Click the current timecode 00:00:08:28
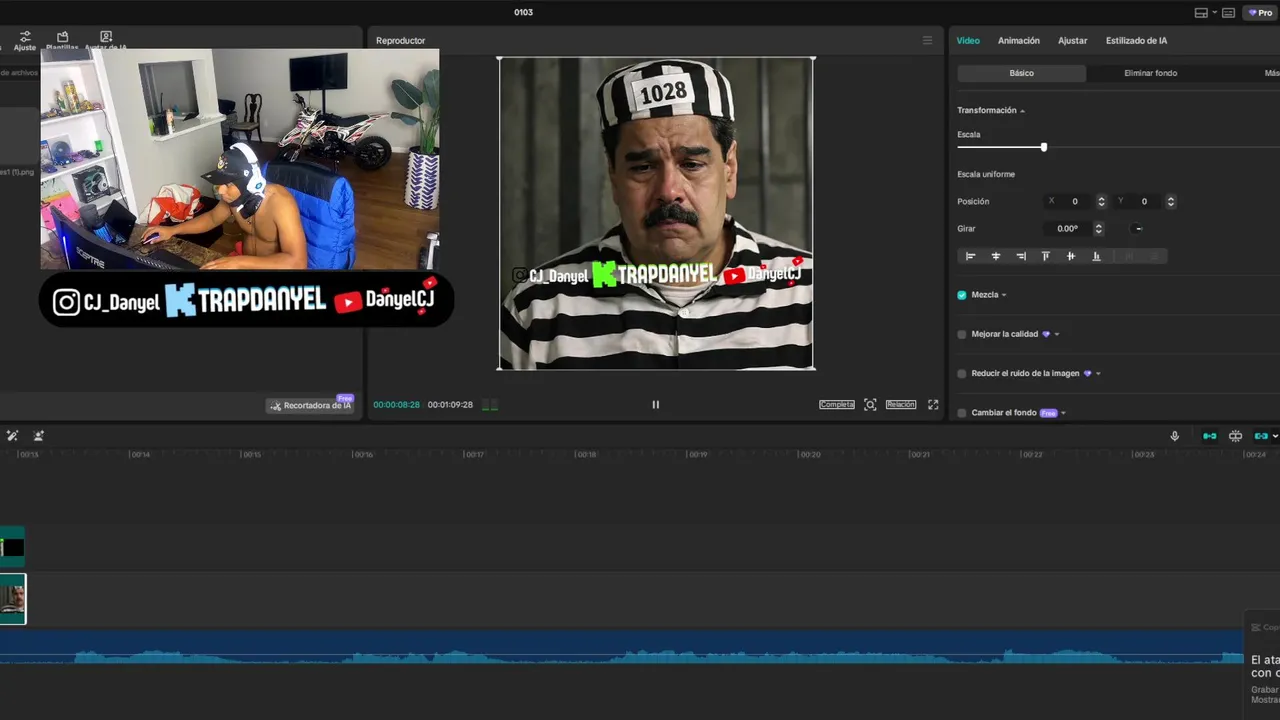 396,405
